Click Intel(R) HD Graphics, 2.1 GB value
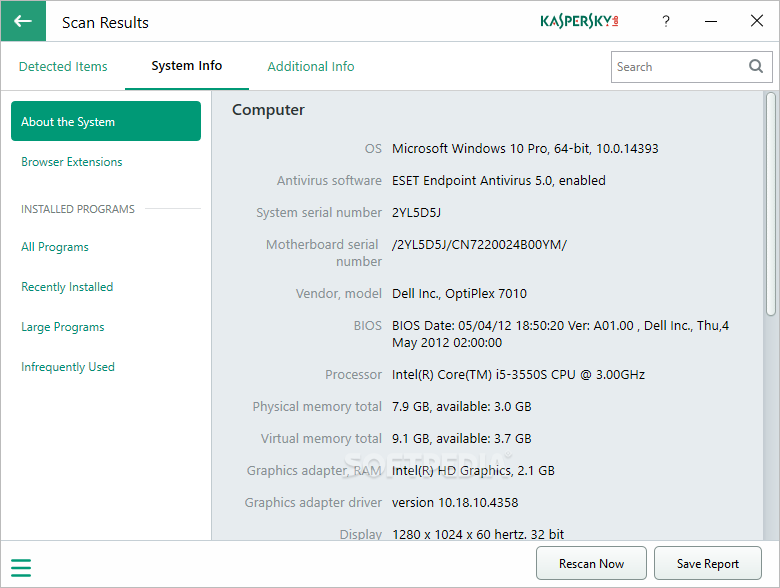The width and height of the screenshot is (780, 588). (473, 471)
